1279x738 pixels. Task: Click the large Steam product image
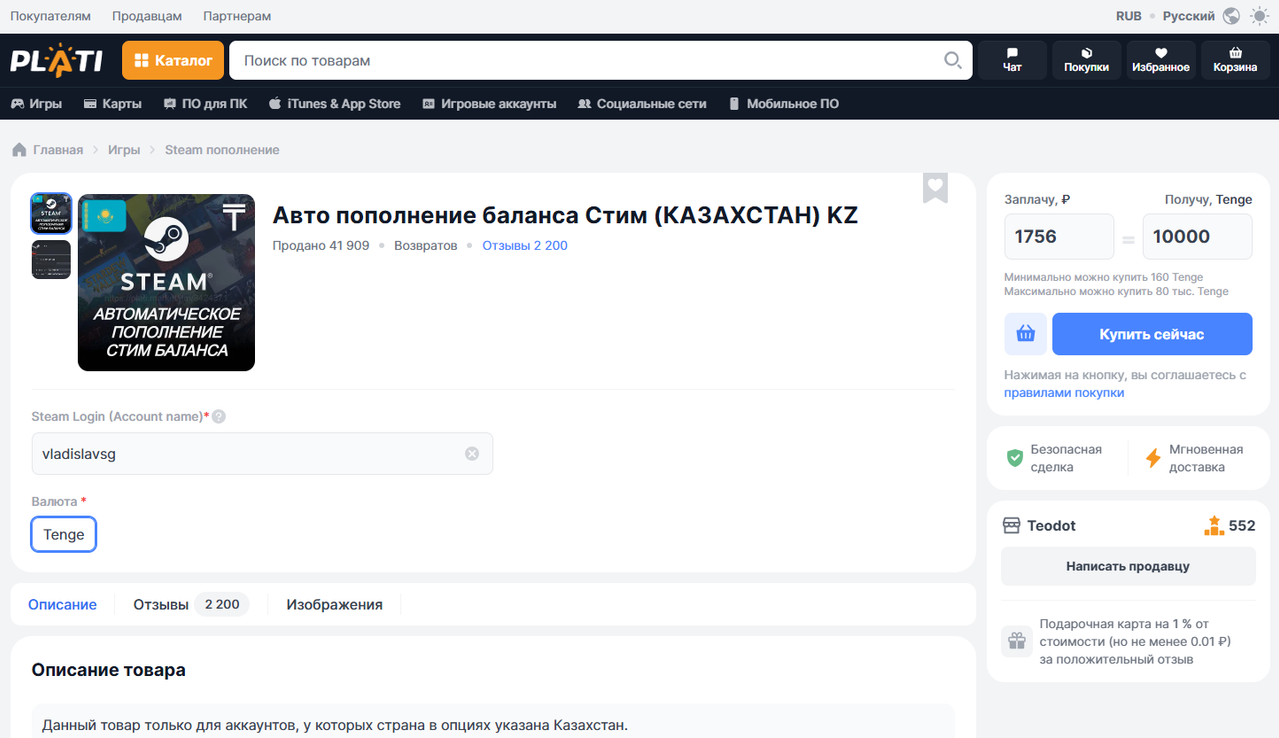(x=166, y=282)
